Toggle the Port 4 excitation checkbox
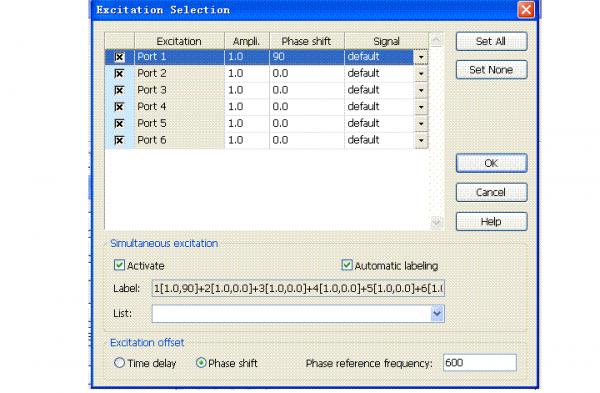Image resolution: width=600 pixels, height=393 pixels. (x=119, y=107)
